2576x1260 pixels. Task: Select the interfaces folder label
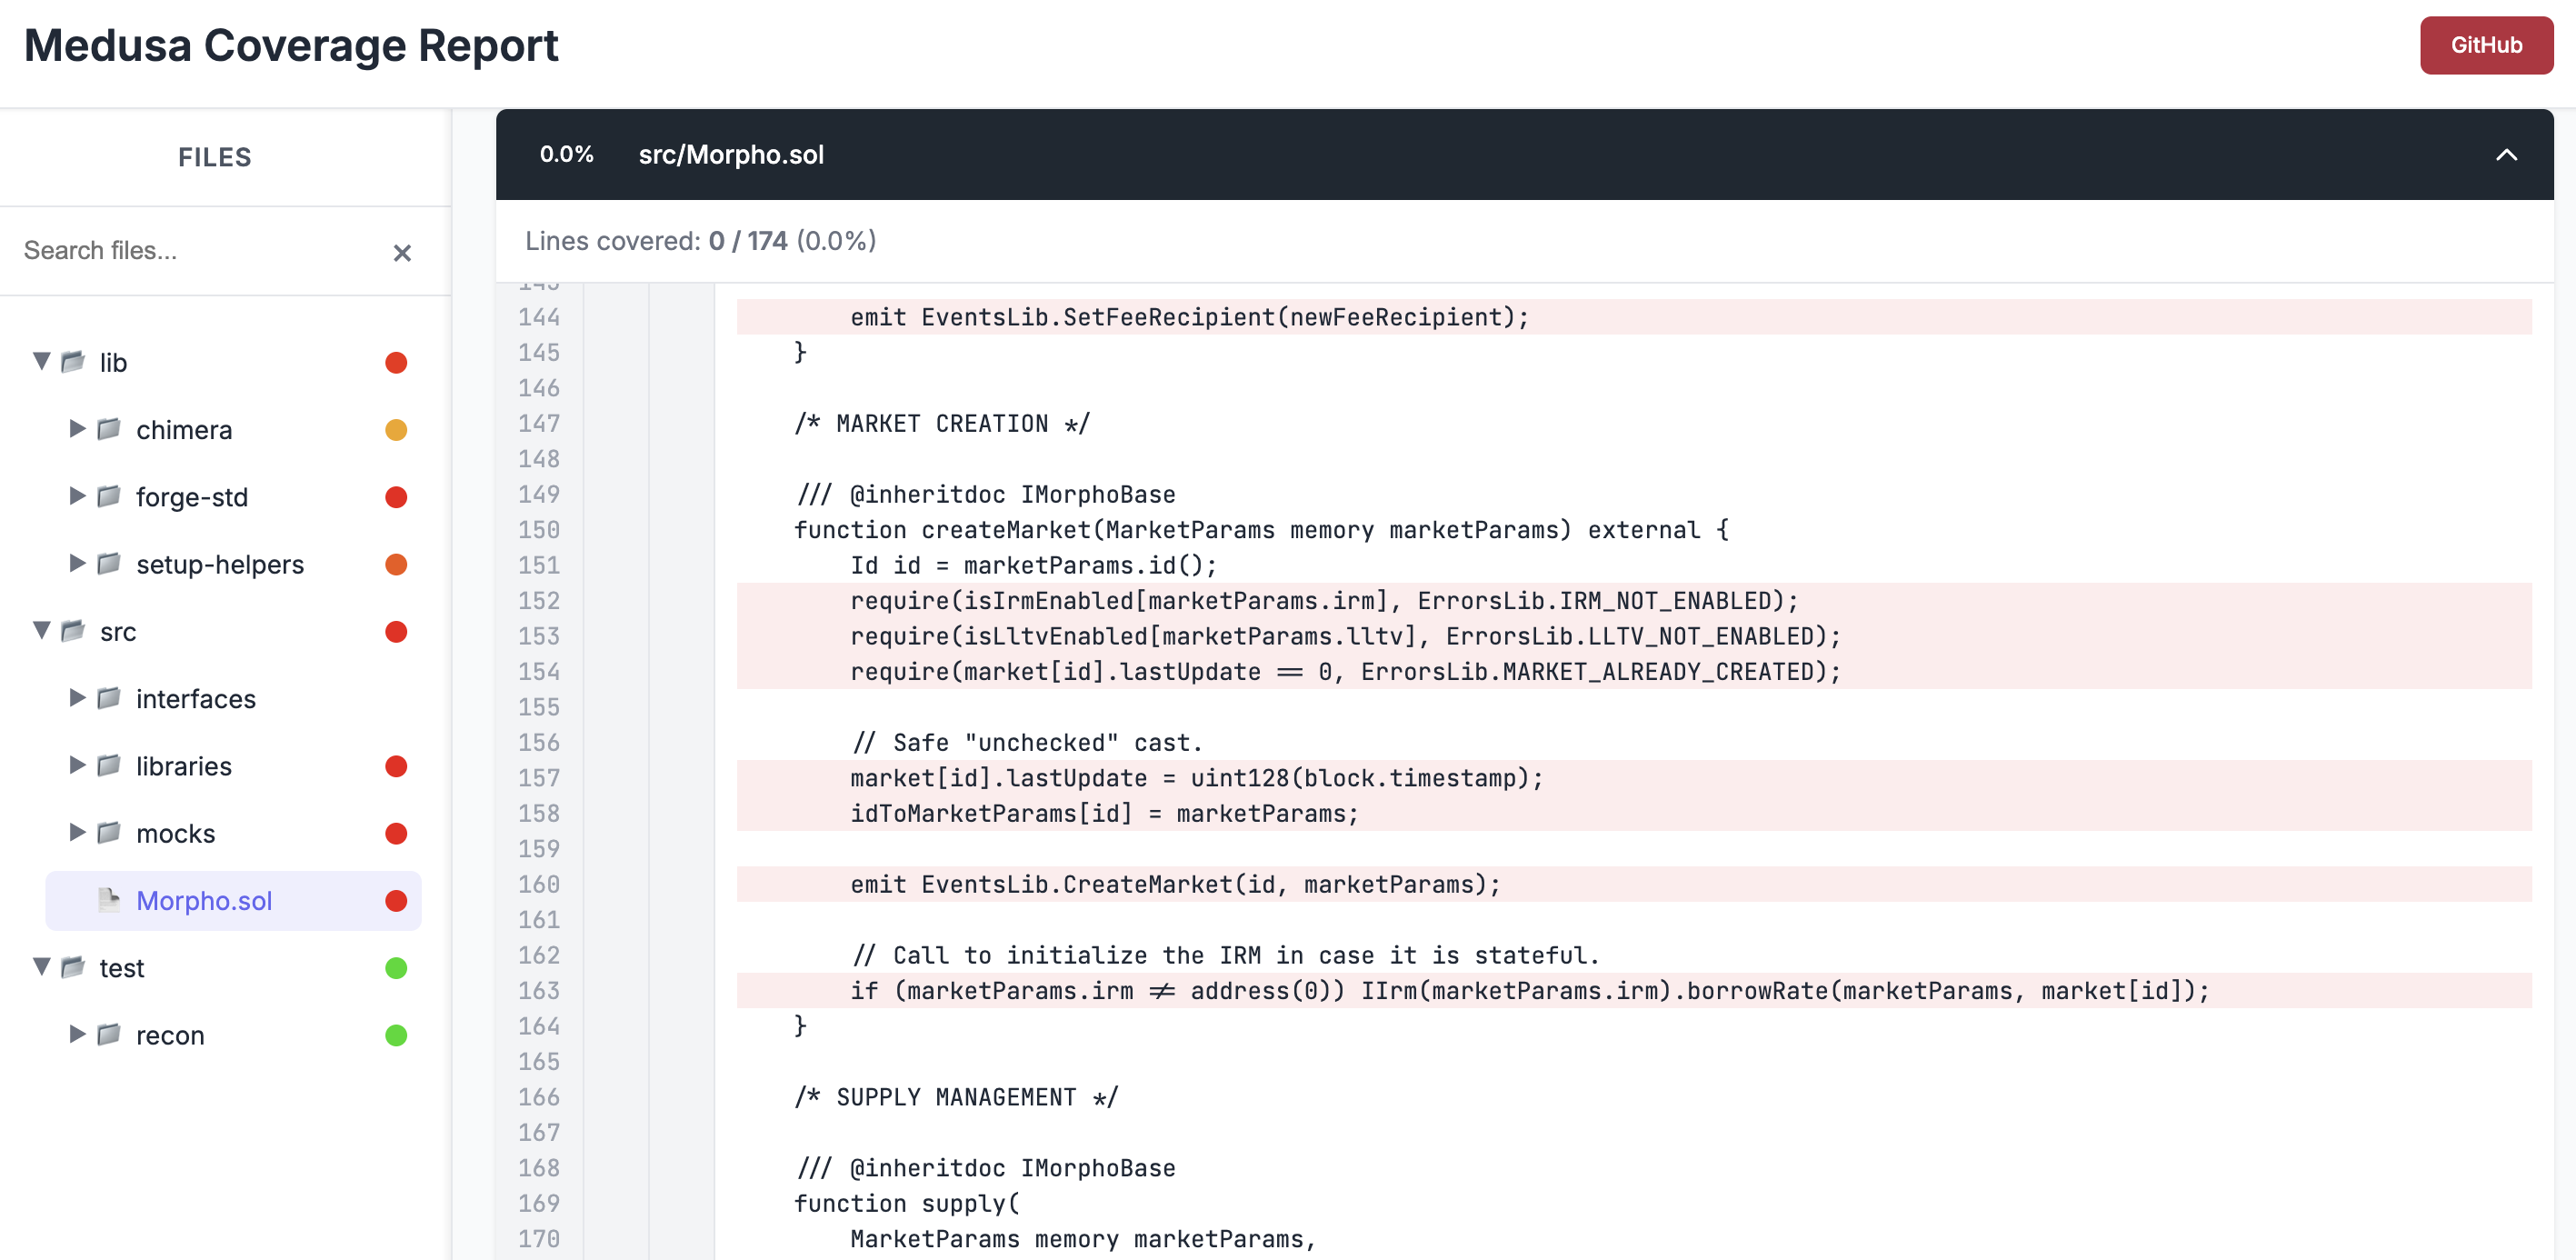pos(196,699)
